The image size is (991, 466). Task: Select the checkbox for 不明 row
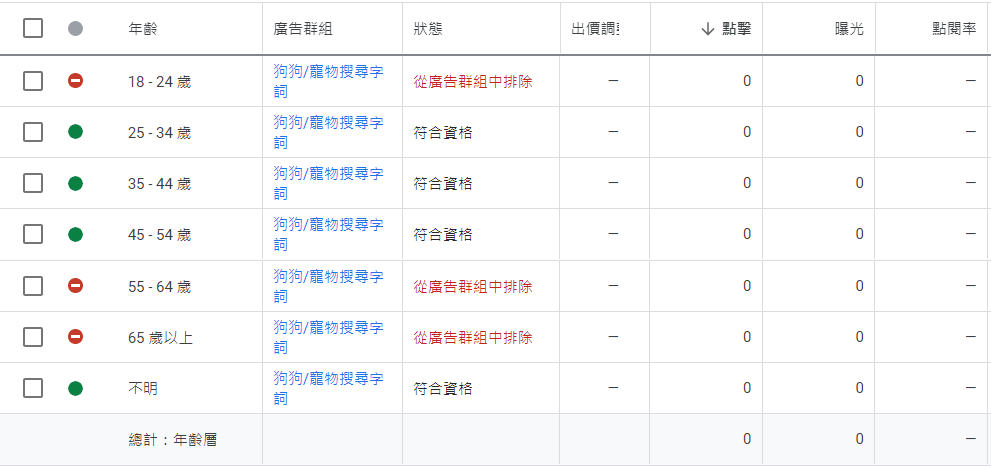(x=33, y=388)
